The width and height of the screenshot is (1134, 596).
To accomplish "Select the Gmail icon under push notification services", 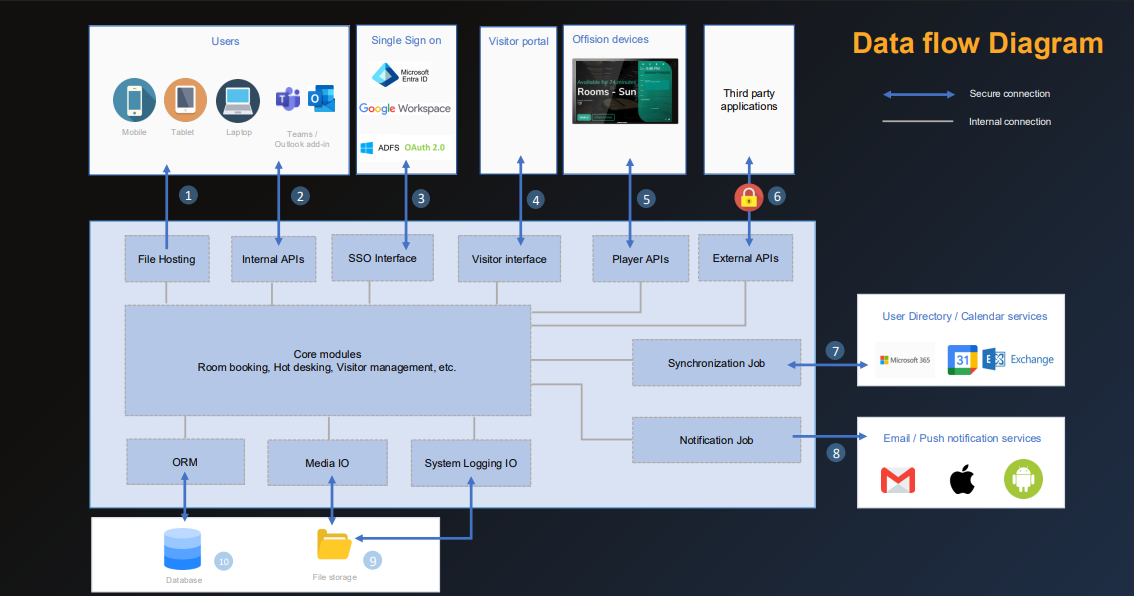I will (898, 479).
